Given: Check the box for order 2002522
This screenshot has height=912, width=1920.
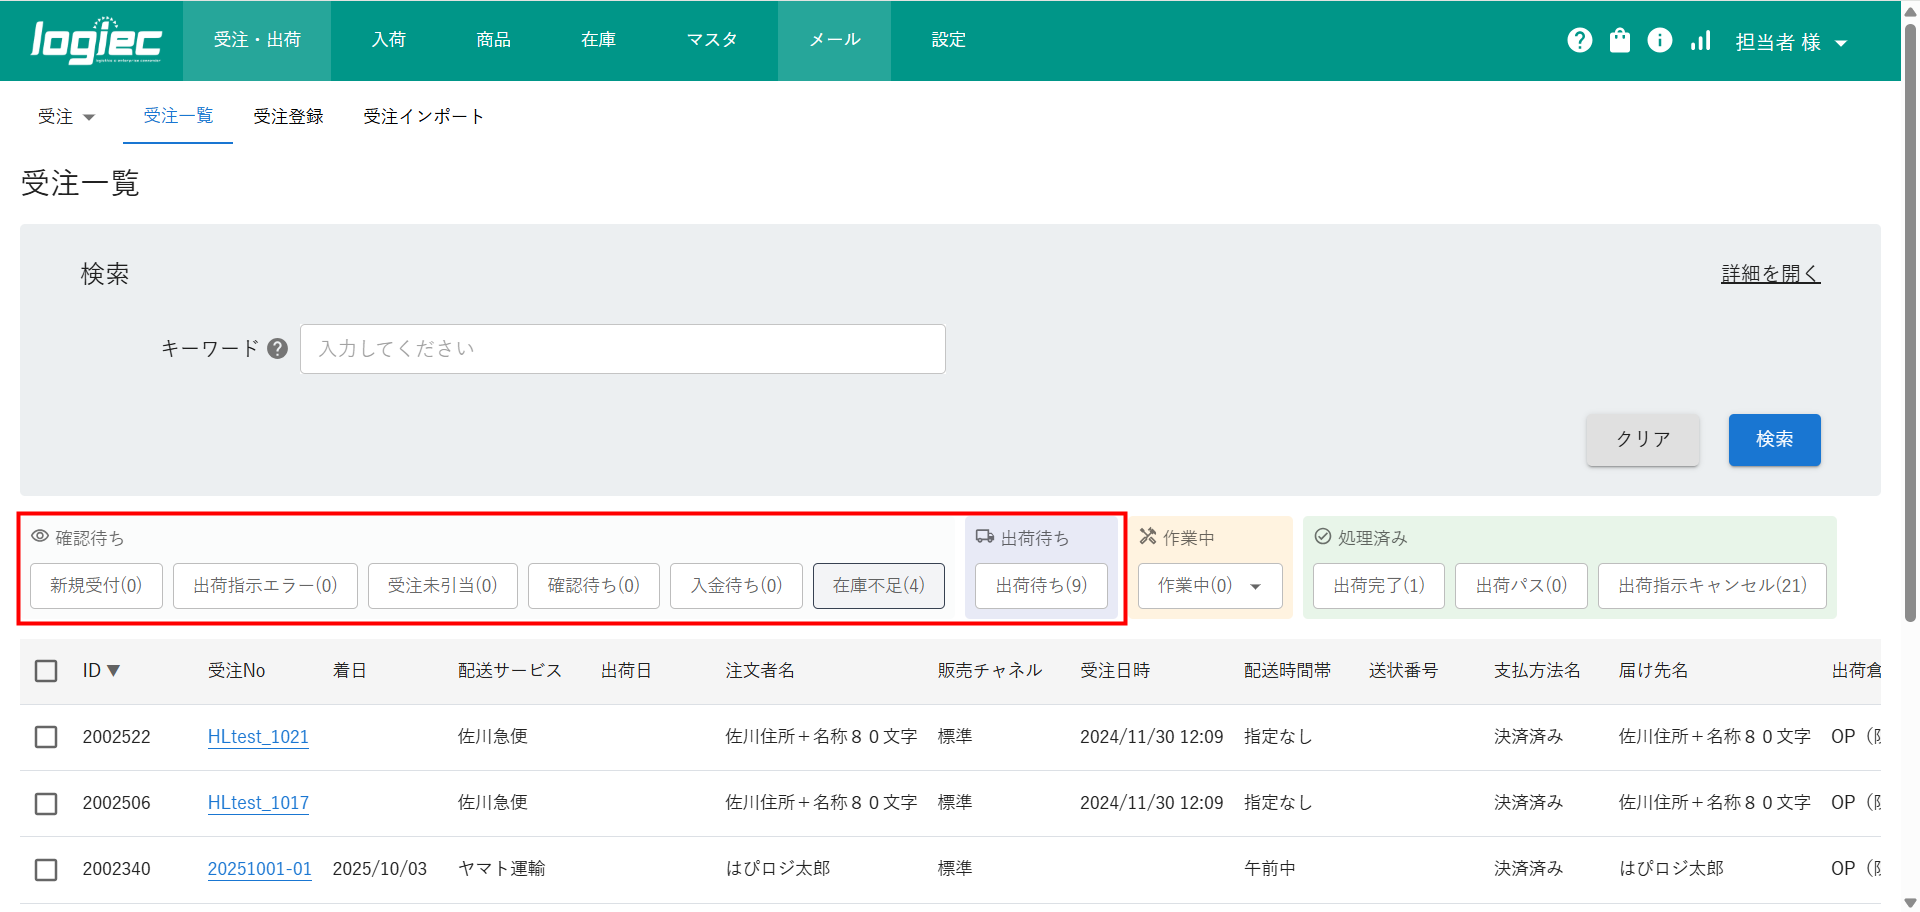Looking at the screenshot, I should [x=46, y=737].
